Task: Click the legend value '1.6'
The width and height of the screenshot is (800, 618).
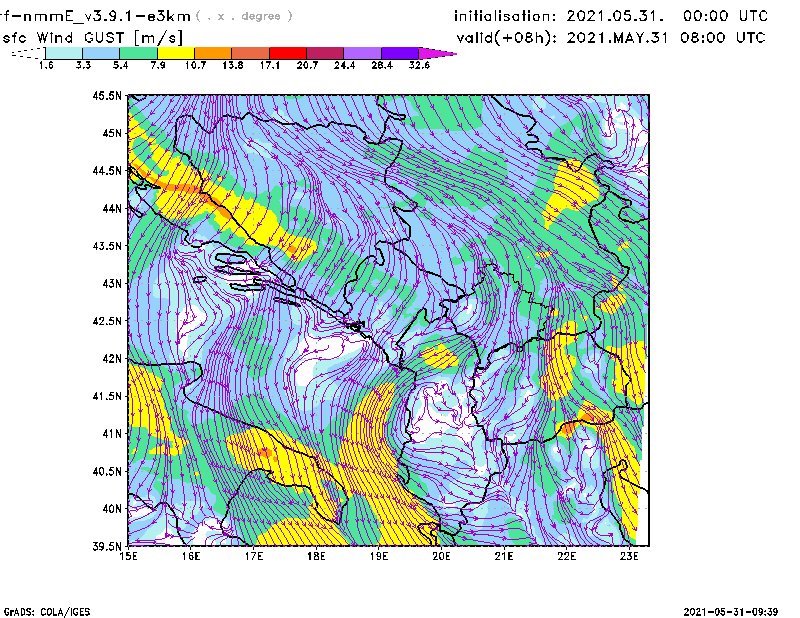Action: (x=46, y=65)
